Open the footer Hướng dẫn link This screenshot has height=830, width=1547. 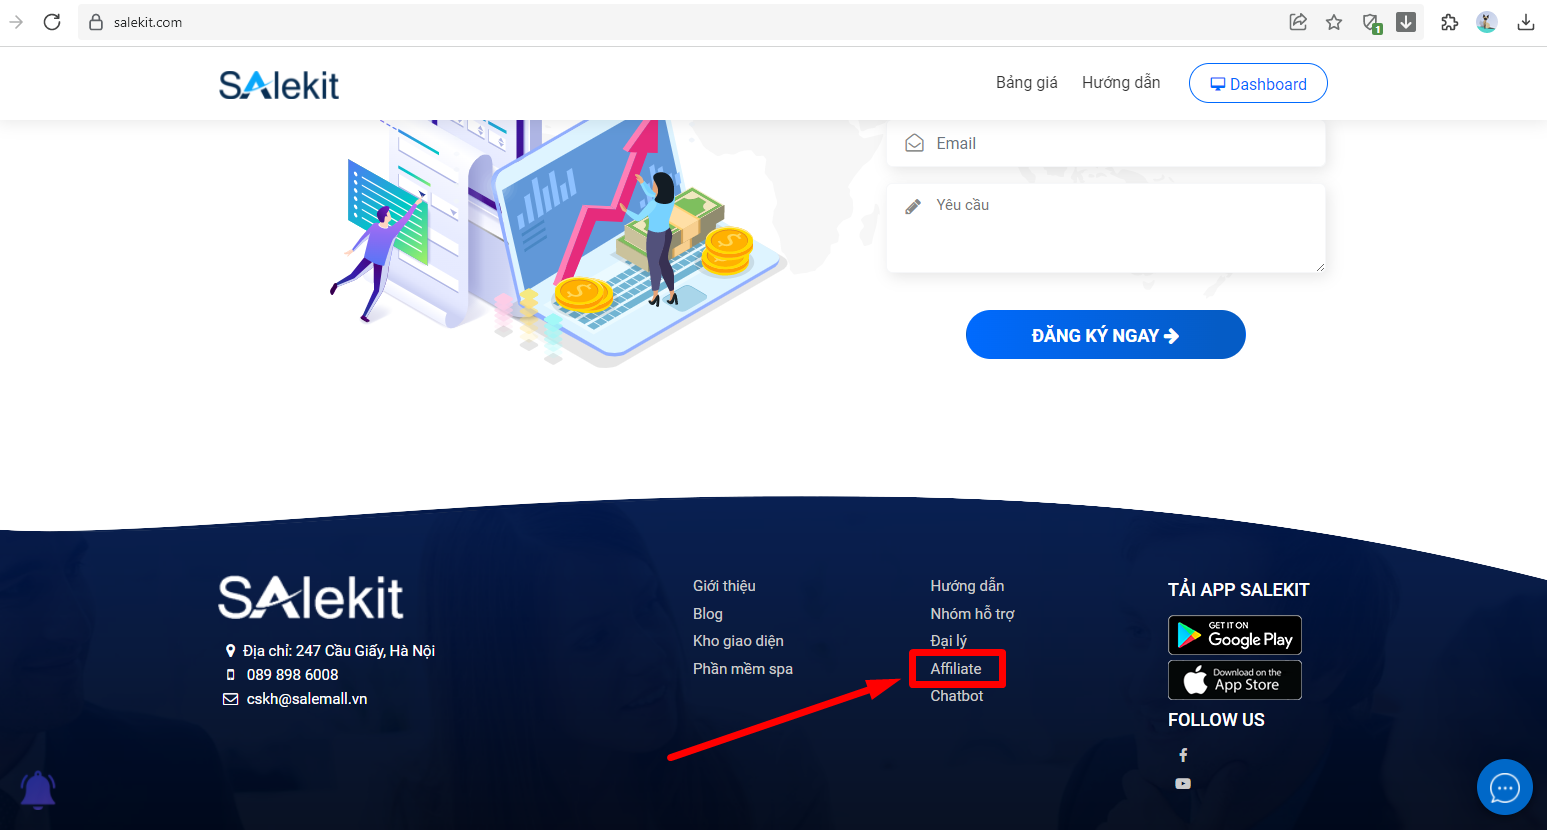[x=967, y=586]
